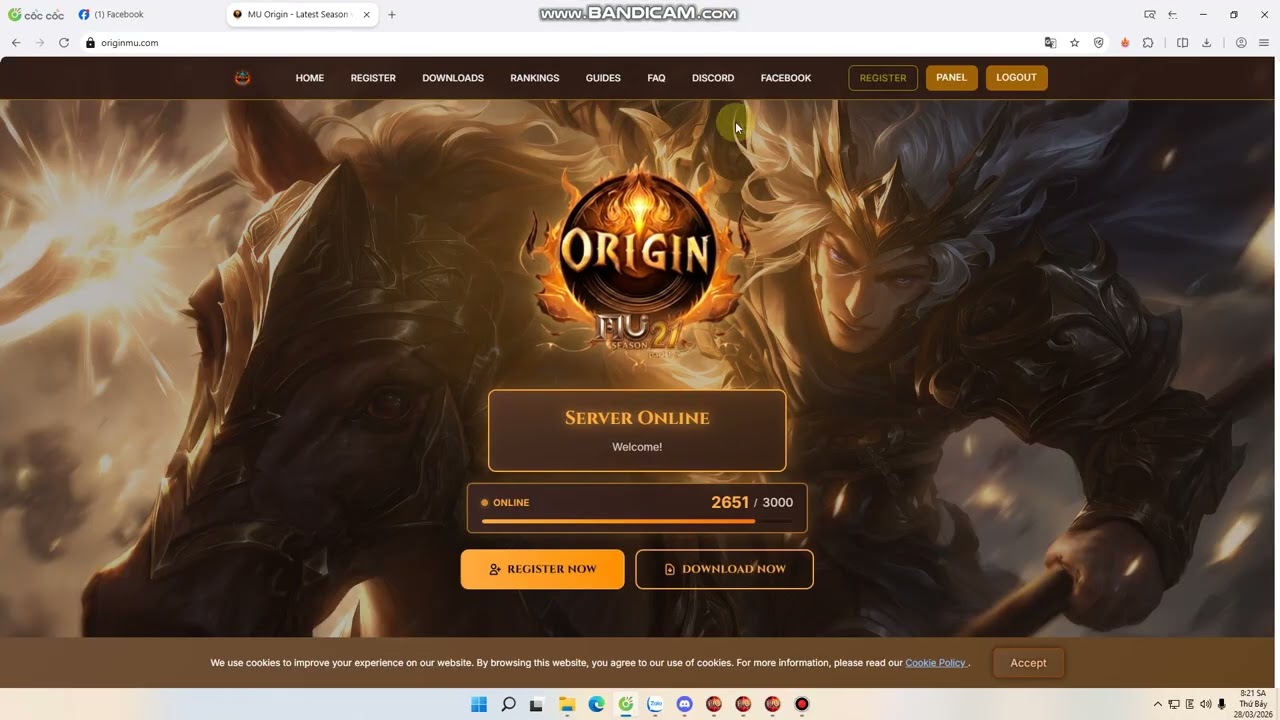
Task: Open the browser hamburger menu
Action: tap(1264, 43)
